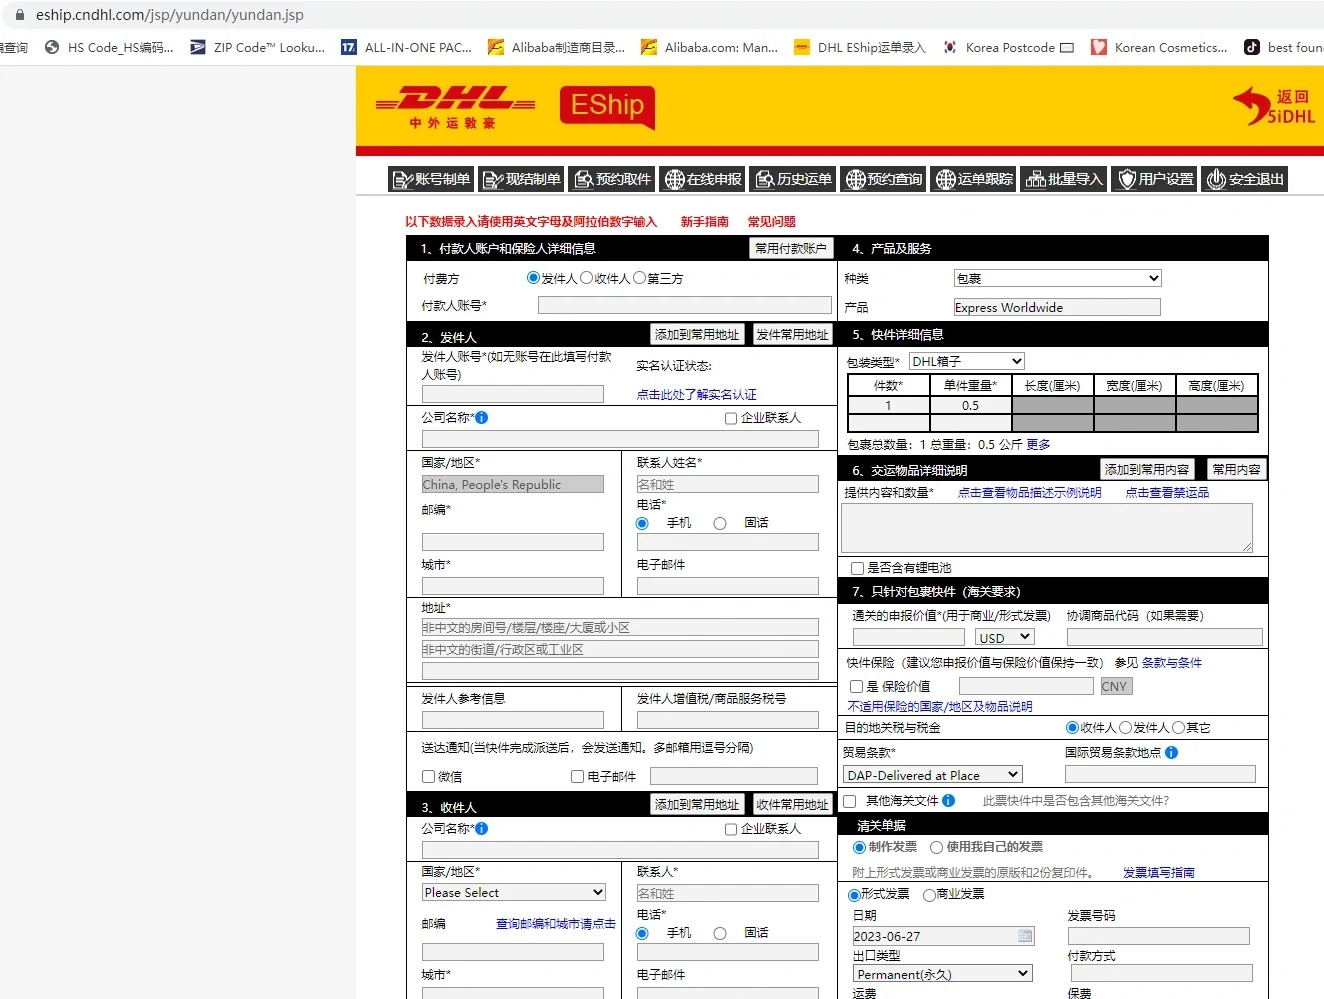Open 贸易条款 DAP dropdown
Viewport: 1324px width, 999px height.
[932, 774]
